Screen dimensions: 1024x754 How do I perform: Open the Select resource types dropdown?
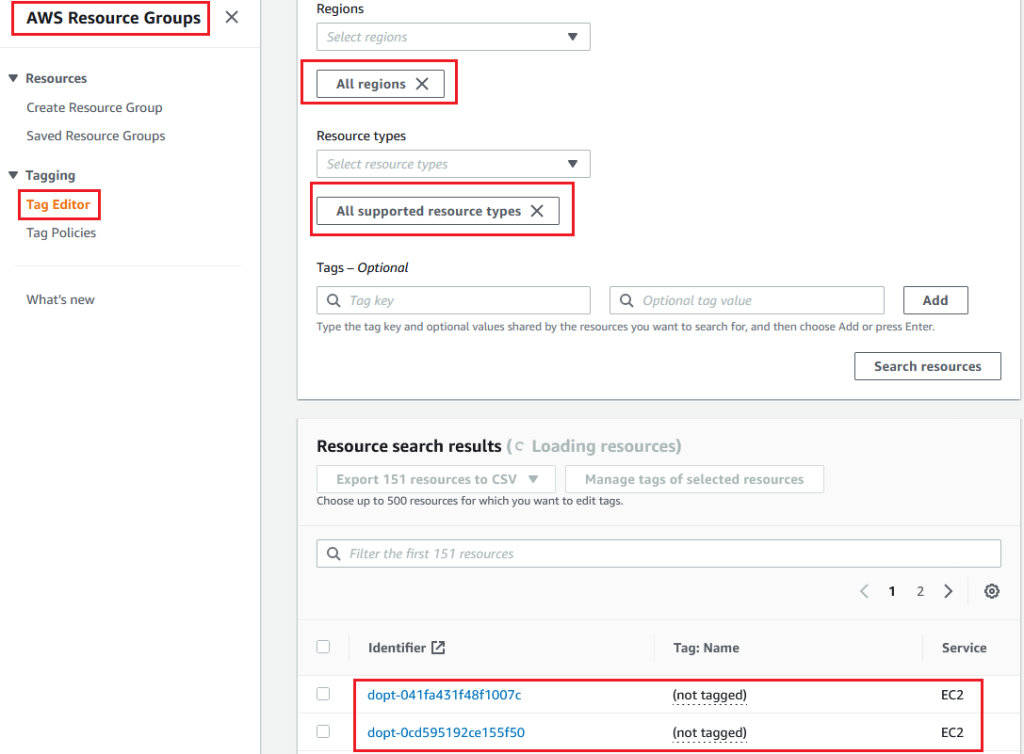coord(453,164)
